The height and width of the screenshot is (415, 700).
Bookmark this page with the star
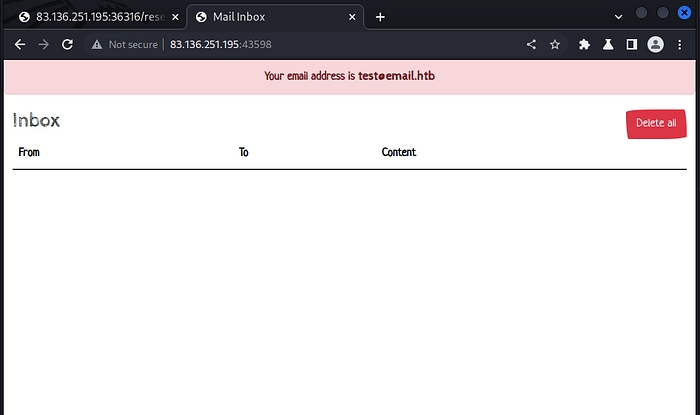click(555, 44)
